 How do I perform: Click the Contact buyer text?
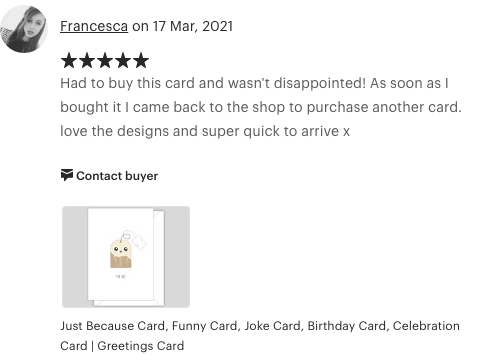(117, 176)
